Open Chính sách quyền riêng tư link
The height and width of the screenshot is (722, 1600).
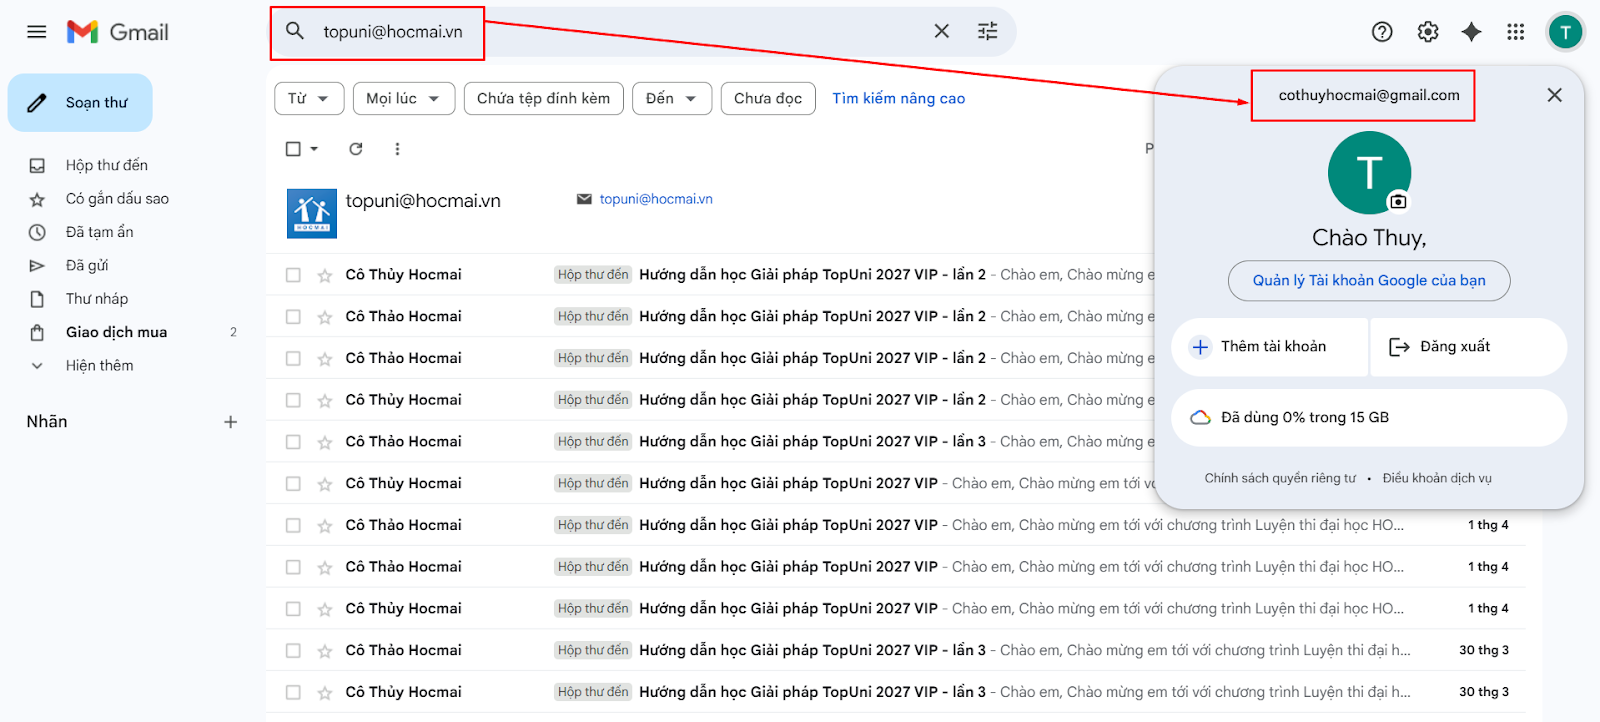pyautogui.click(x=1280, y=478)
